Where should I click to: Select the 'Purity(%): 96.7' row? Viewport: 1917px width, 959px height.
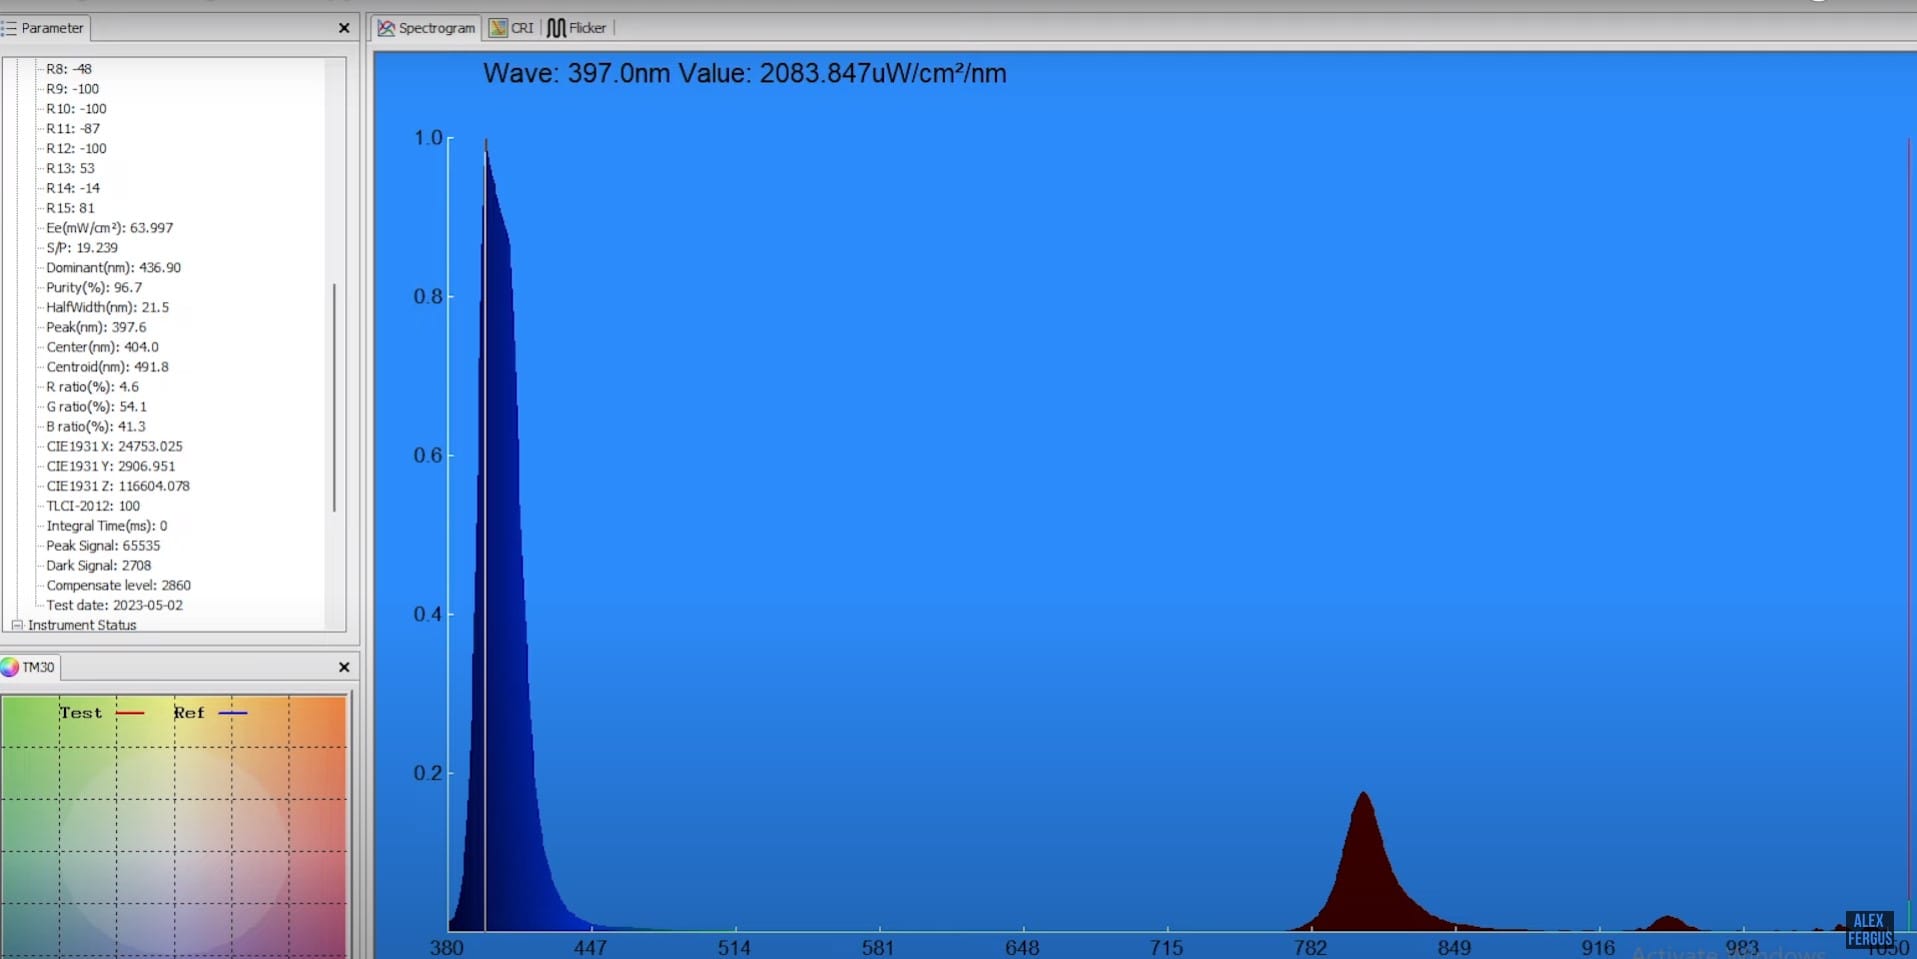[94, 287]
